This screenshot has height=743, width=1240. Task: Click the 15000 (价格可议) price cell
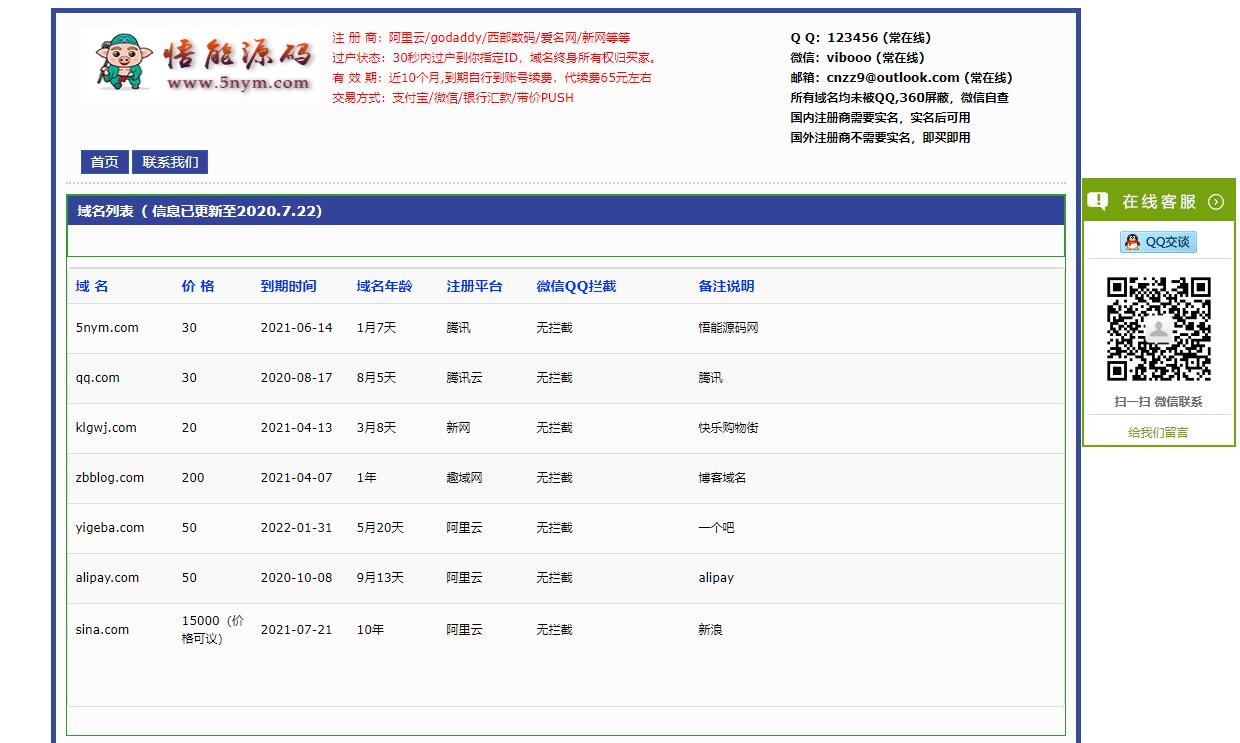coord(212,630)
